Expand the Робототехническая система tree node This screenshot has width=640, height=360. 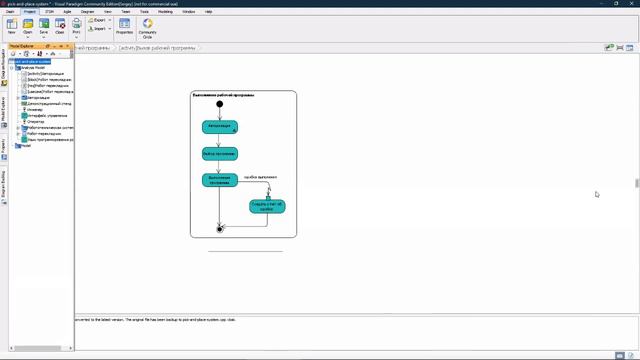pyautogui.click(x=18, y=128)
